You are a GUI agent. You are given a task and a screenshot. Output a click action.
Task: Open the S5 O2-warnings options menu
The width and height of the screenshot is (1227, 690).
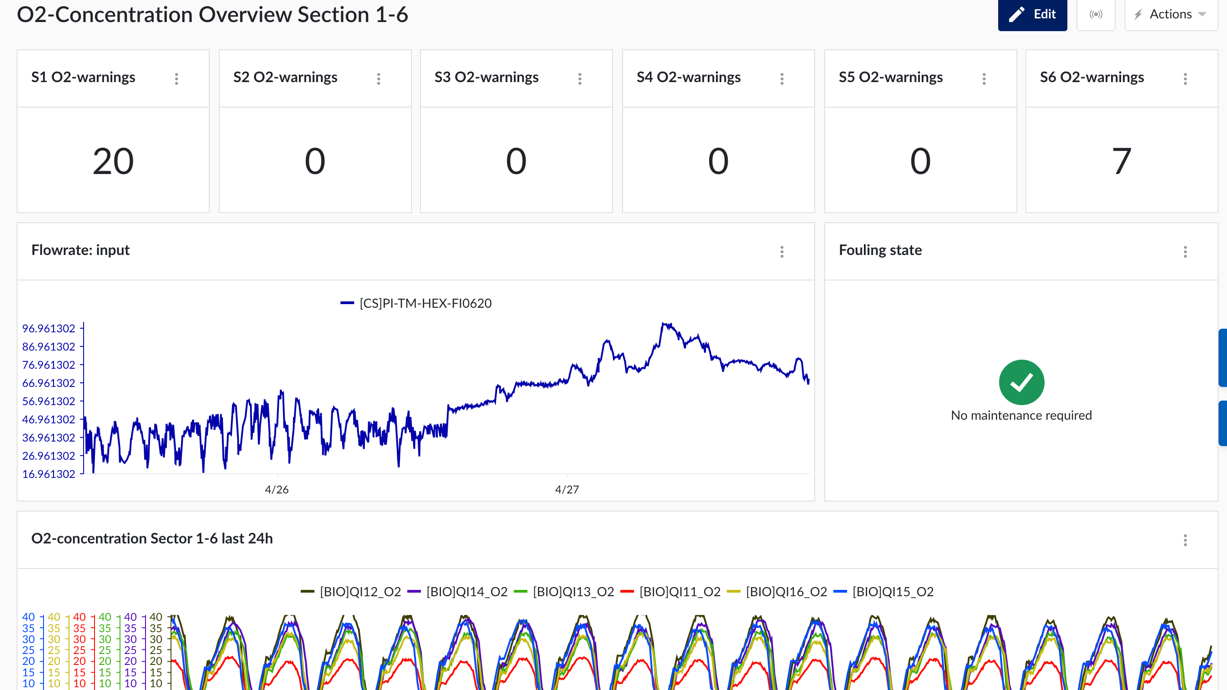[983, 78]
